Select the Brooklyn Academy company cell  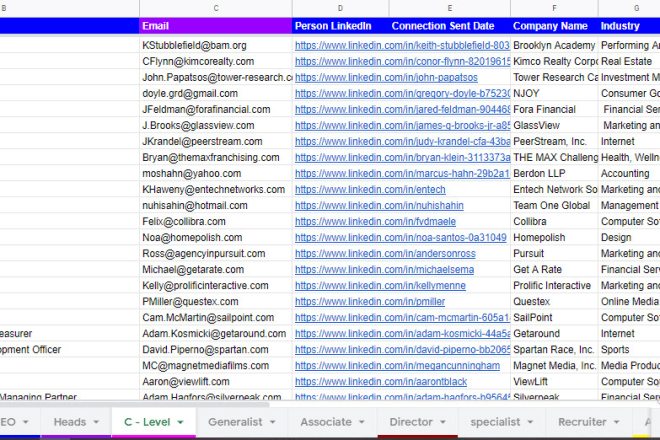(x=554, y=45)
